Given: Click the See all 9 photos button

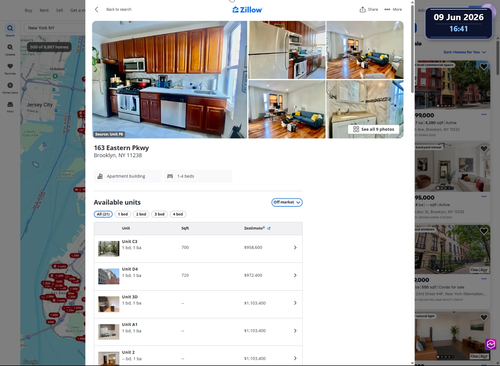Looking at the screenshot, I should (374, 129).
